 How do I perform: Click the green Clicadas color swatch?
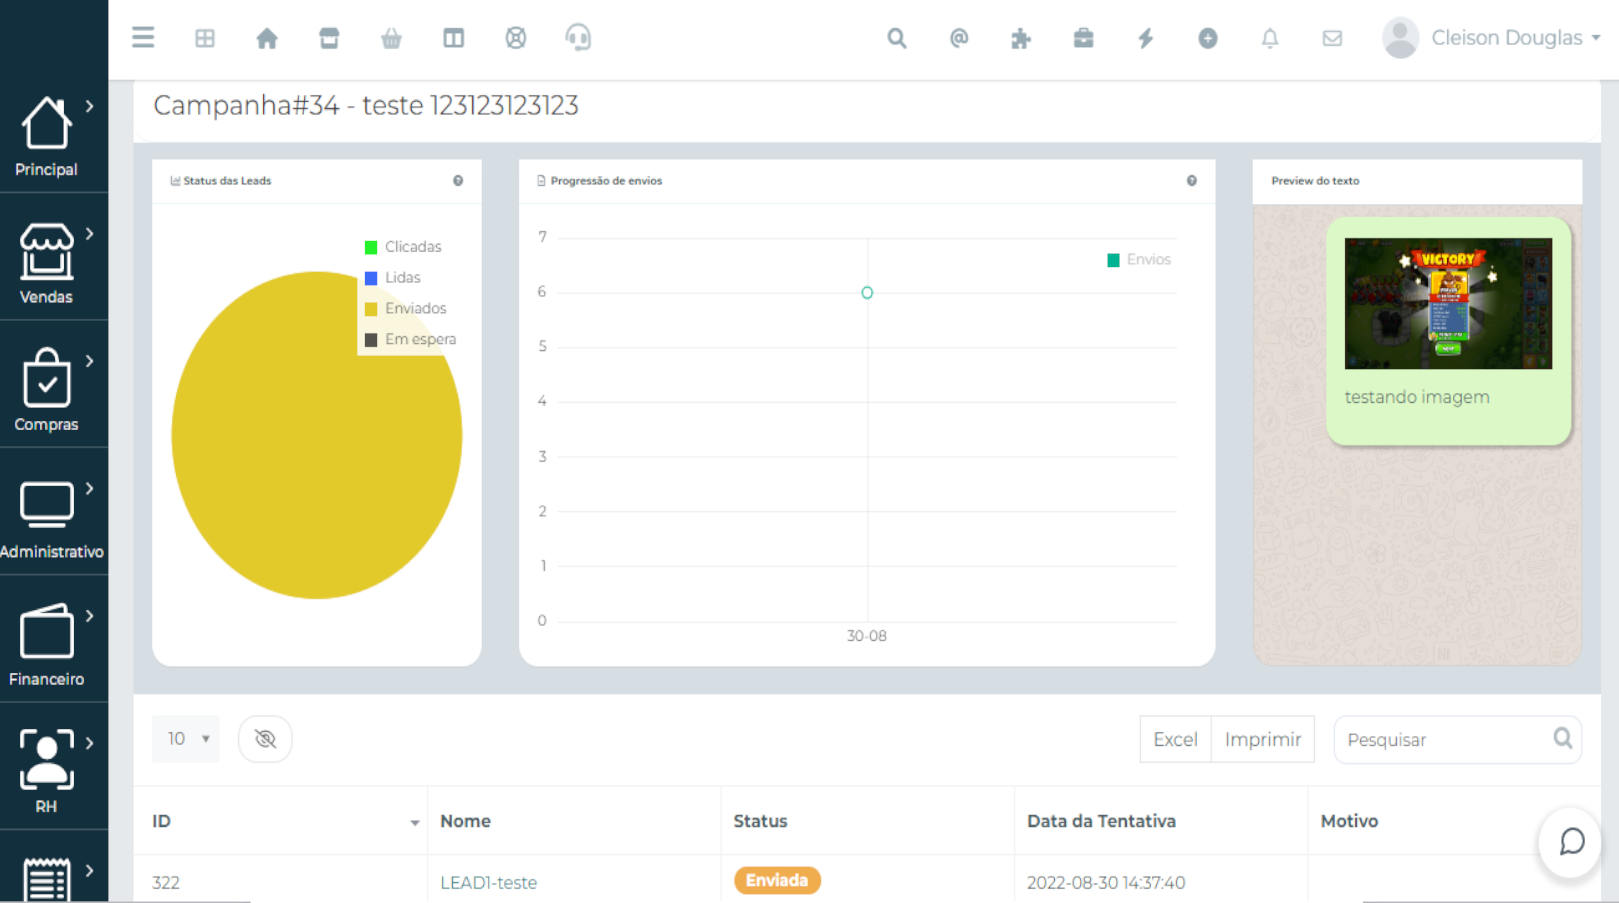(371, 247)
